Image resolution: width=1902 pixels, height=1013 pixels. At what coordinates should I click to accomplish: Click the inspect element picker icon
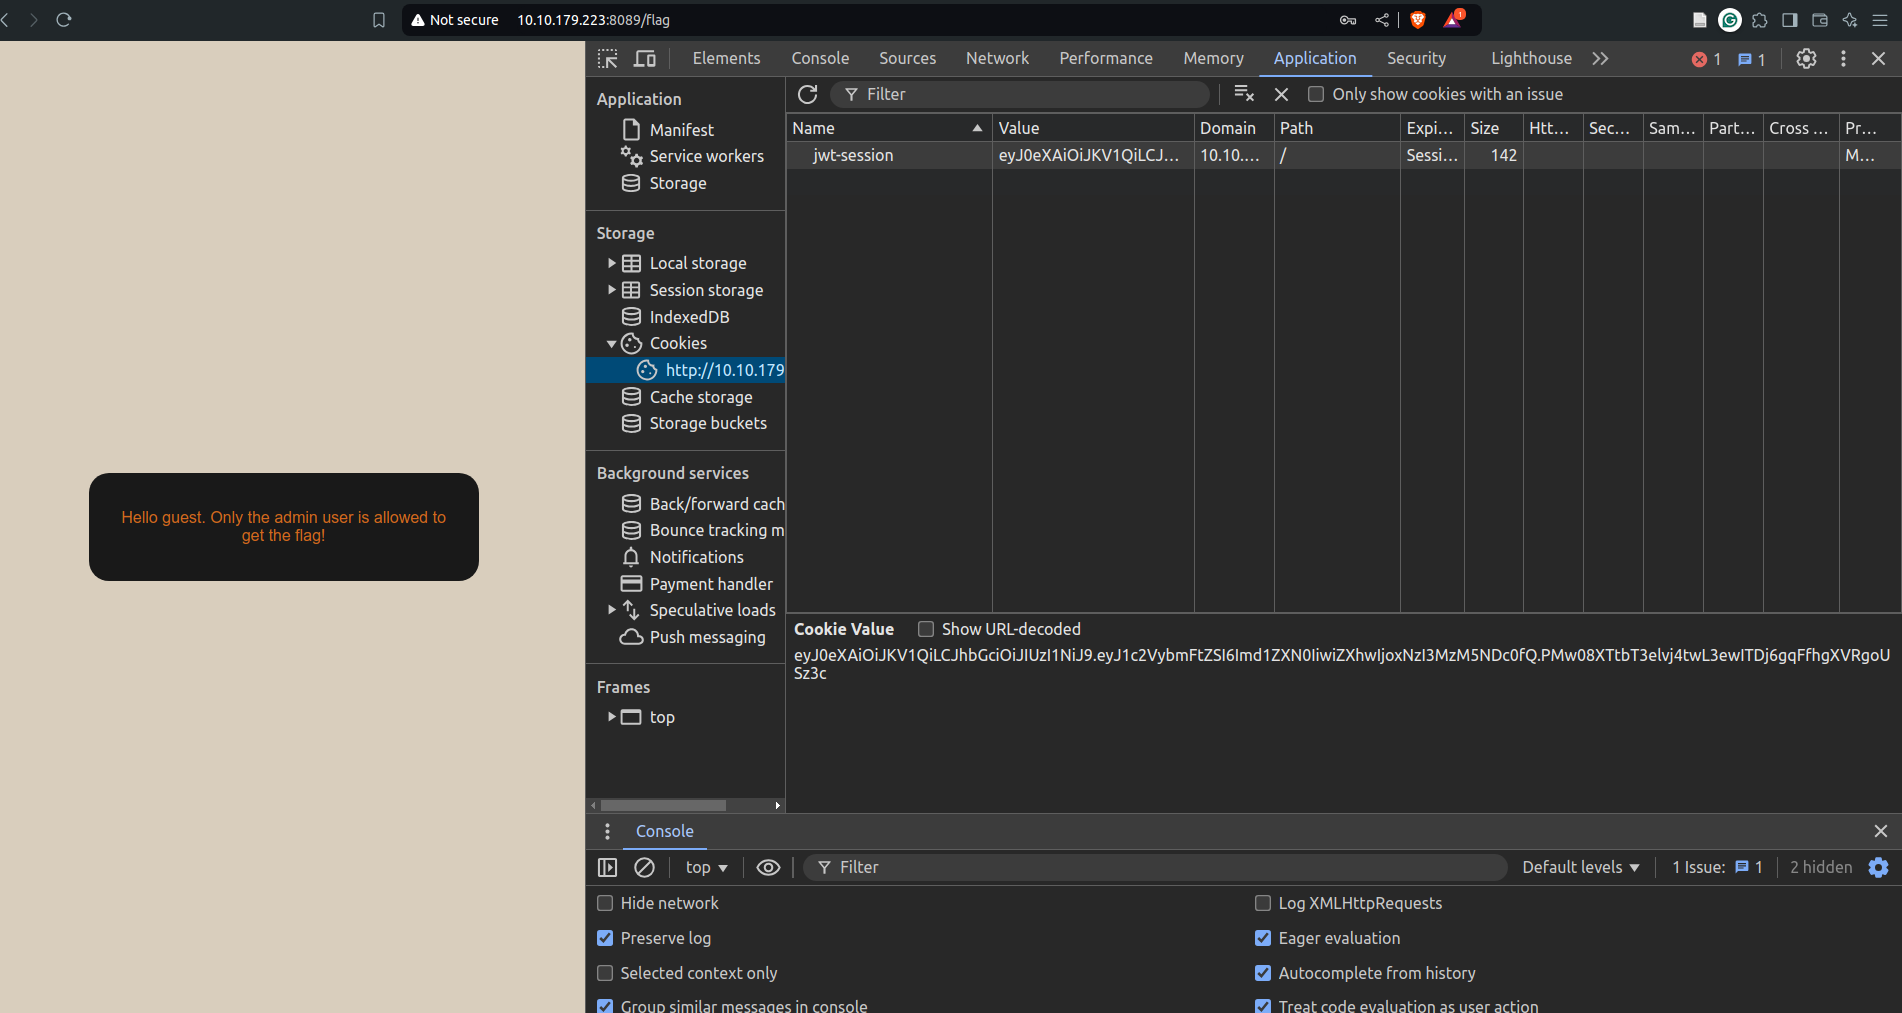(607, 59)
